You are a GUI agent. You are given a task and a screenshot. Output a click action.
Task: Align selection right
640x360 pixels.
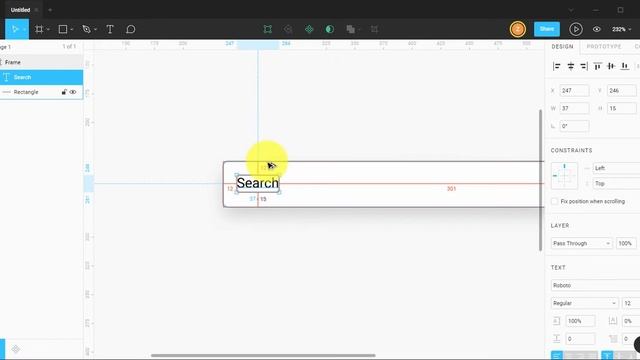[584, 66]
